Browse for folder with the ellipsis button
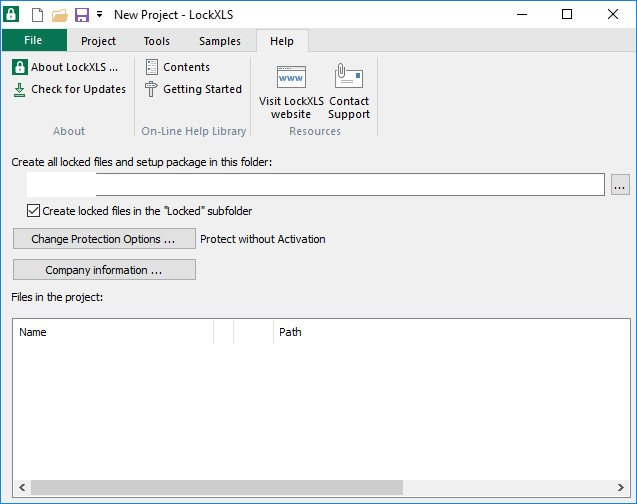Viewport: 637px width, 504px height. pos(620,185)
